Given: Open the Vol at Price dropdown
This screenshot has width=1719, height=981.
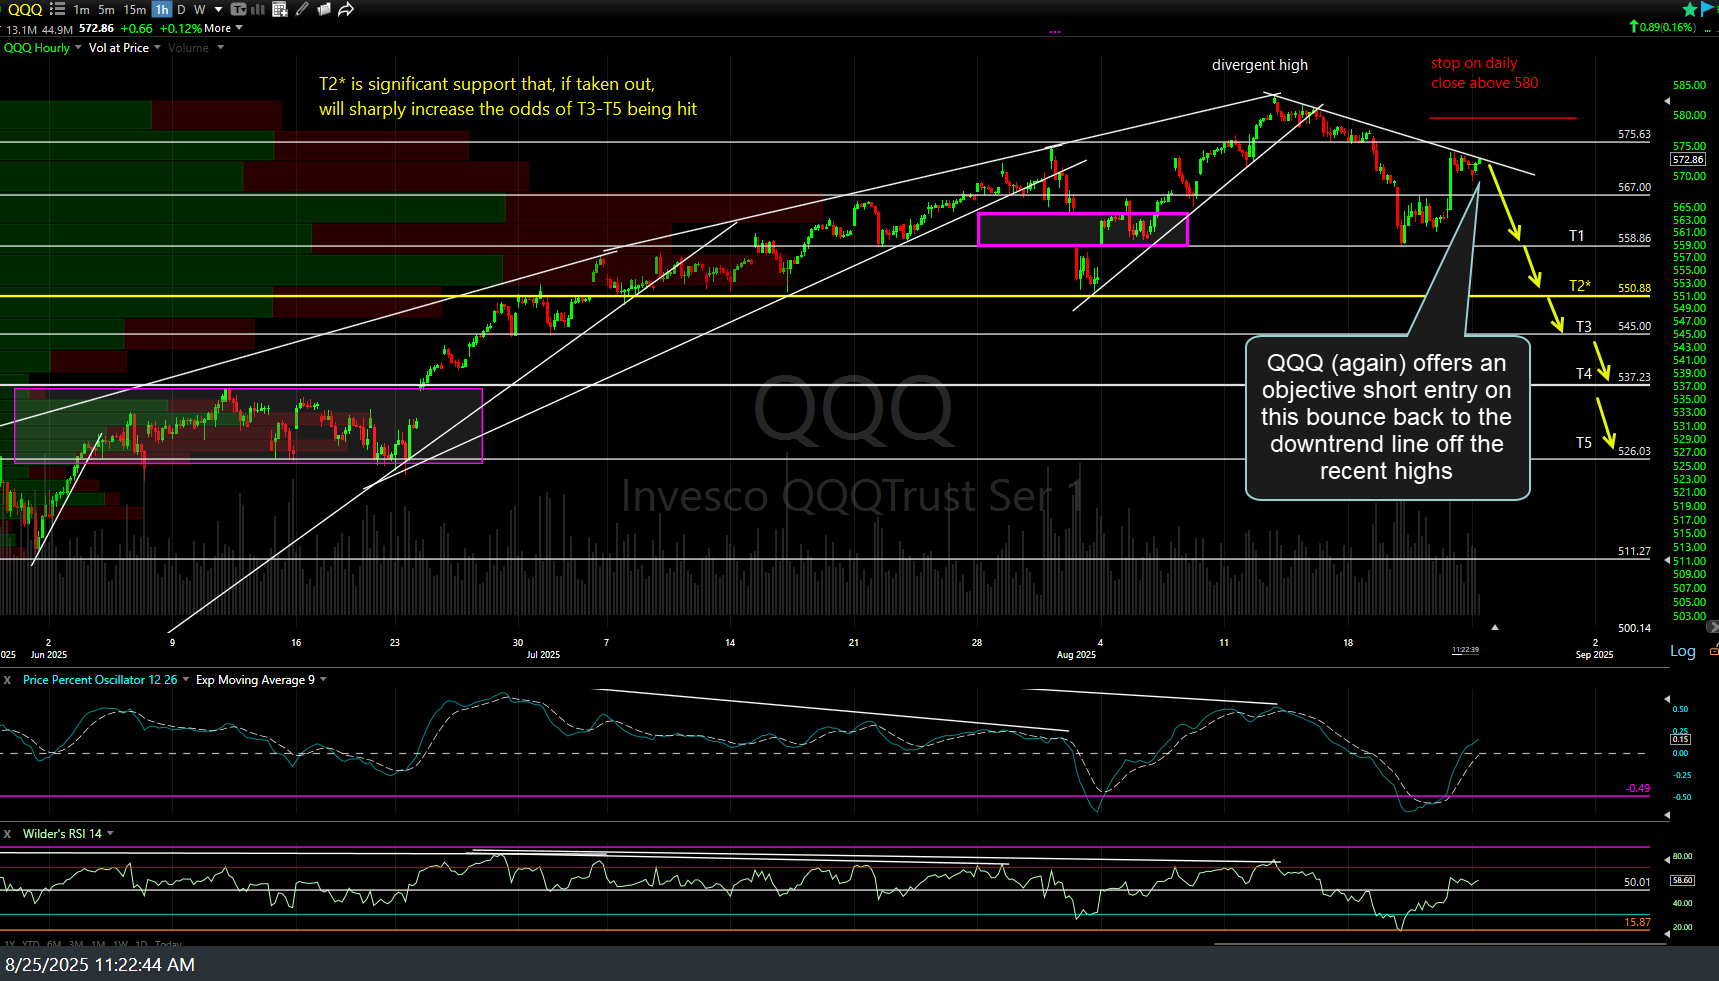Looking at the screenshot, I should coord(118,47).
